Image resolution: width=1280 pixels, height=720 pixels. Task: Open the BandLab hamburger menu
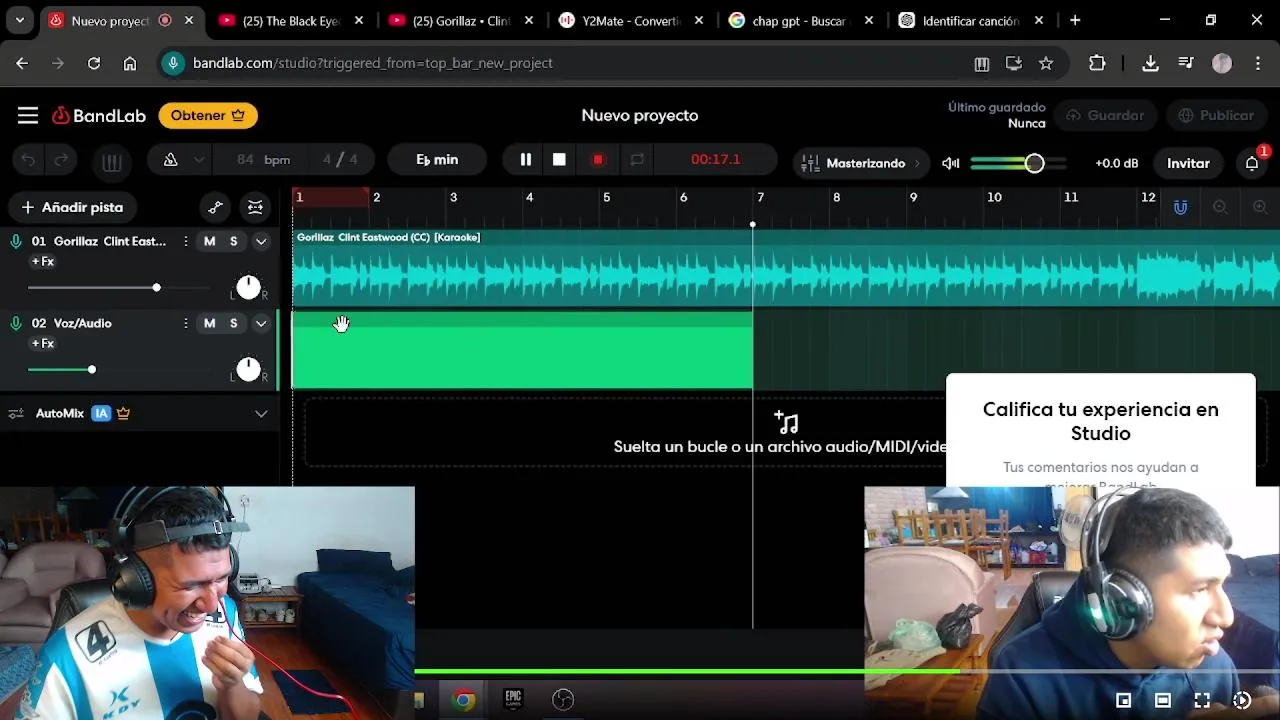tap(28, 116)
